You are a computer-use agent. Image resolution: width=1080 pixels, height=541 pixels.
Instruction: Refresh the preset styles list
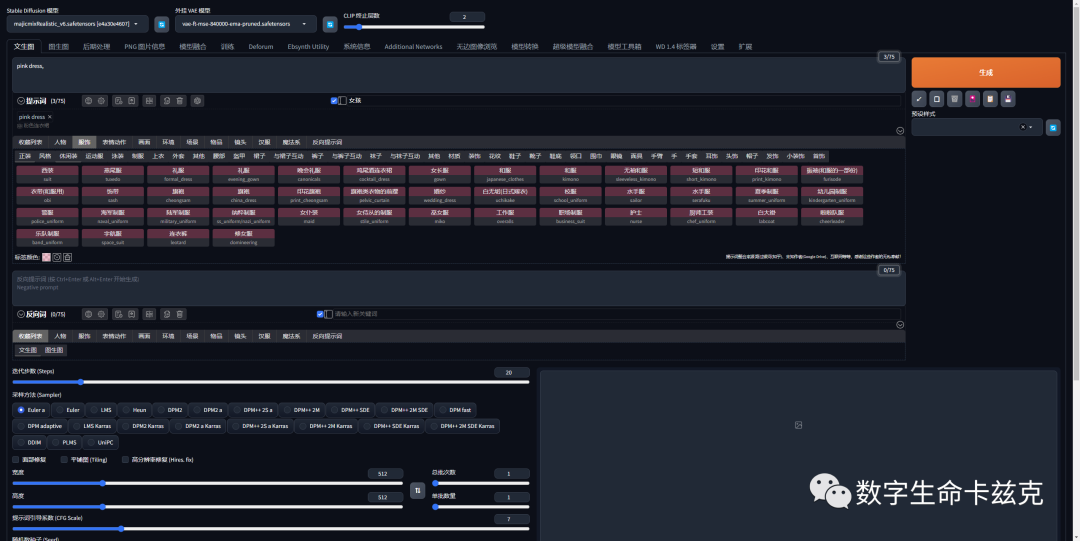pyautogui.click(x=1052, y=127)
